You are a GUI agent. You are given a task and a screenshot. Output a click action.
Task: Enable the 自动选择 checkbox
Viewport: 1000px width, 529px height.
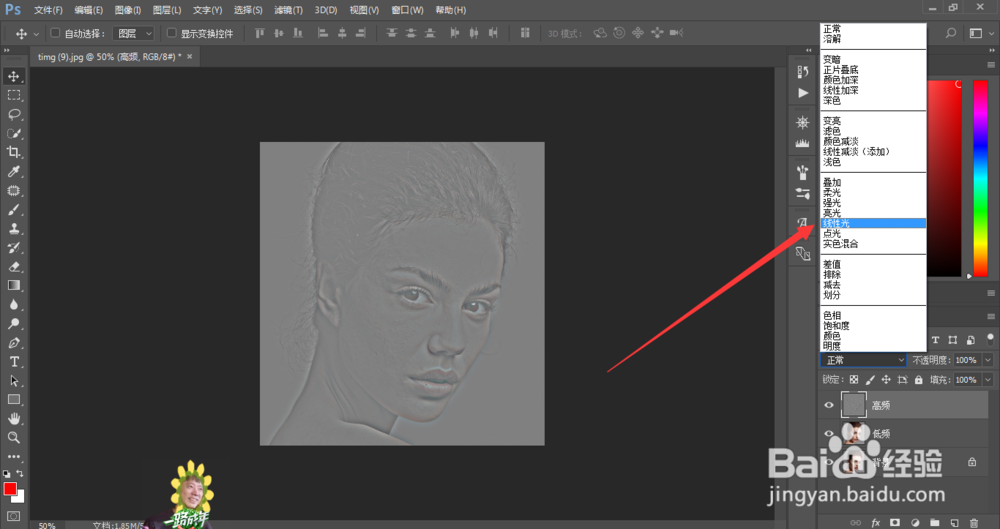pos(55,33)
